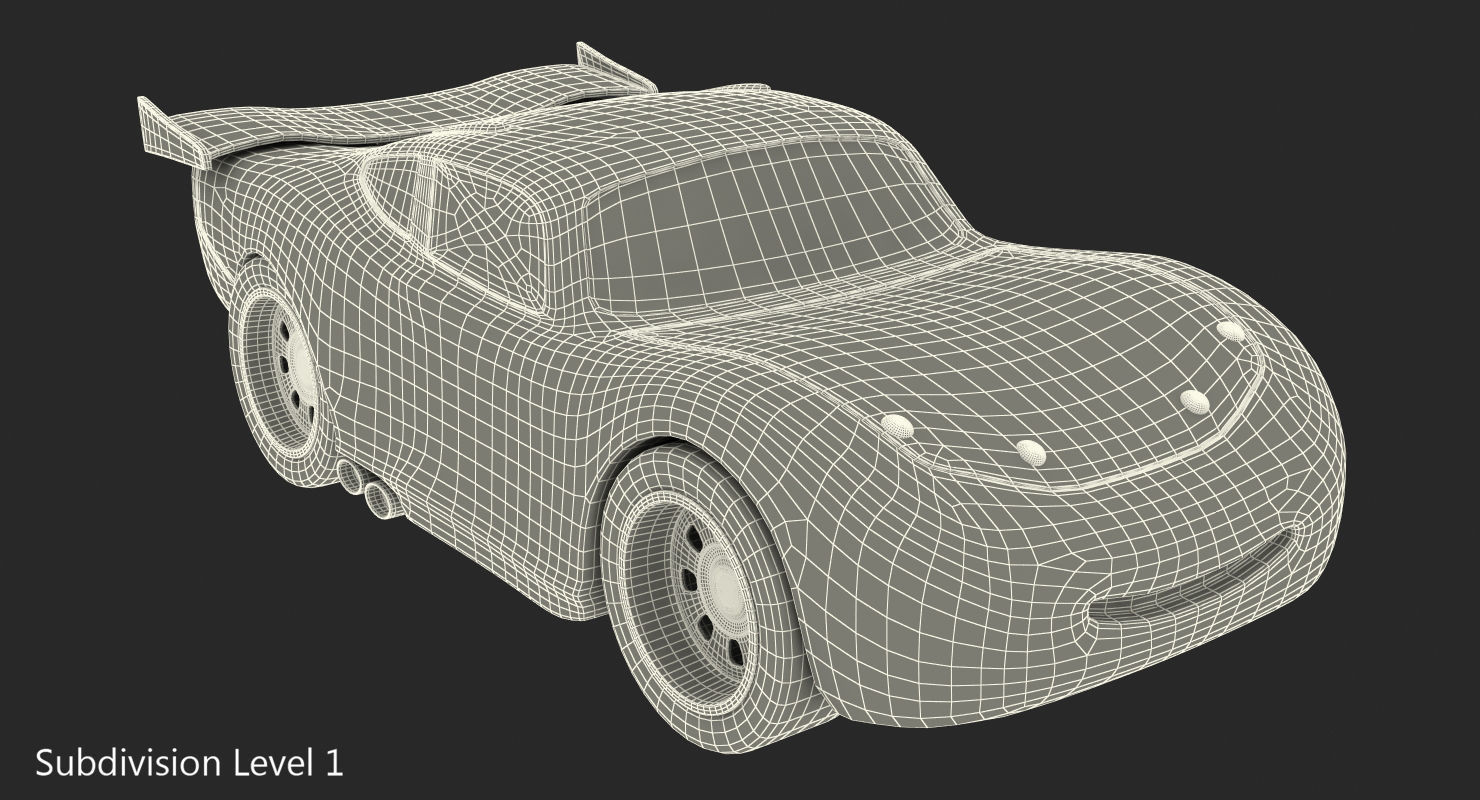Screen dimensions: 1480x800
Task: Click the side exhaust pipes
Action: click(x=368, y=487)
